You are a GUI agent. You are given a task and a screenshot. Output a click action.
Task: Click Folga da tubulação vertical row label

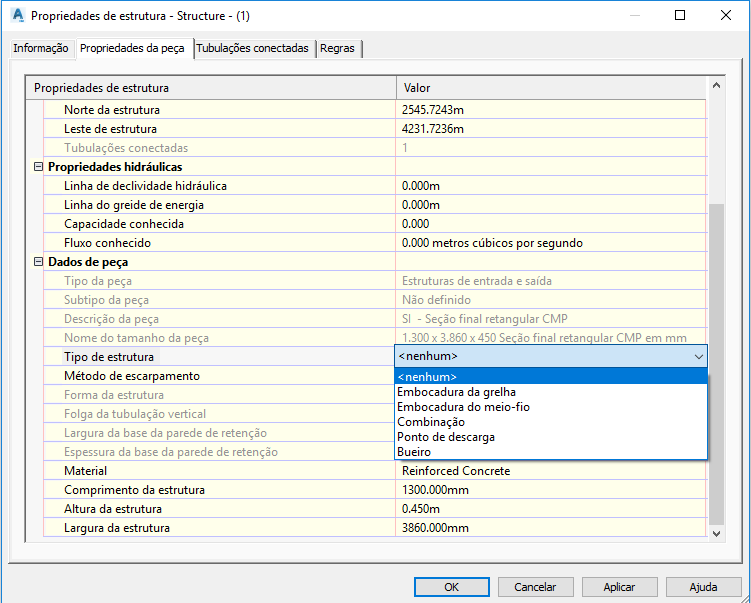pyautogui.click(x=135, y=414)
